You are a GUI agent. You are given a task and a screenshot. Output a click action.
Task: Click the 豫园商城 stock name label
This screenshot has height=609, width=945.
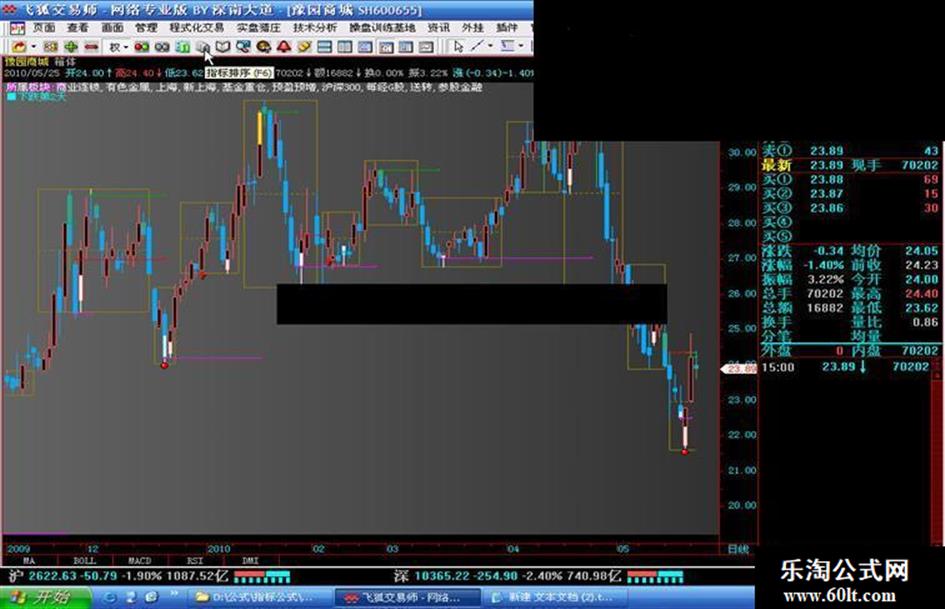coord(27,62)
